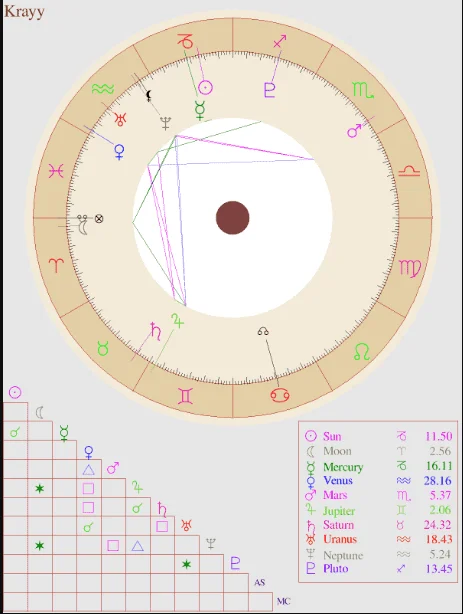Click the Neptune label in the legend

[343, 555]
